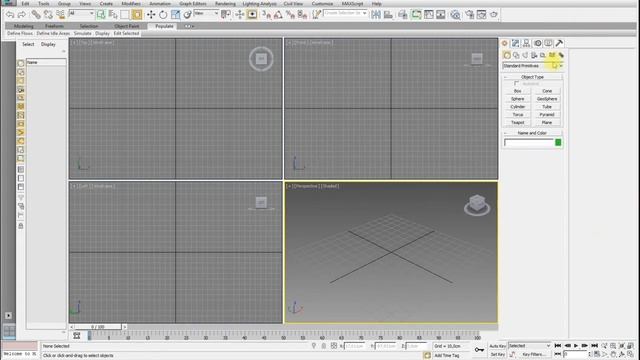Click the Redo arrow icon

(21, 15)
